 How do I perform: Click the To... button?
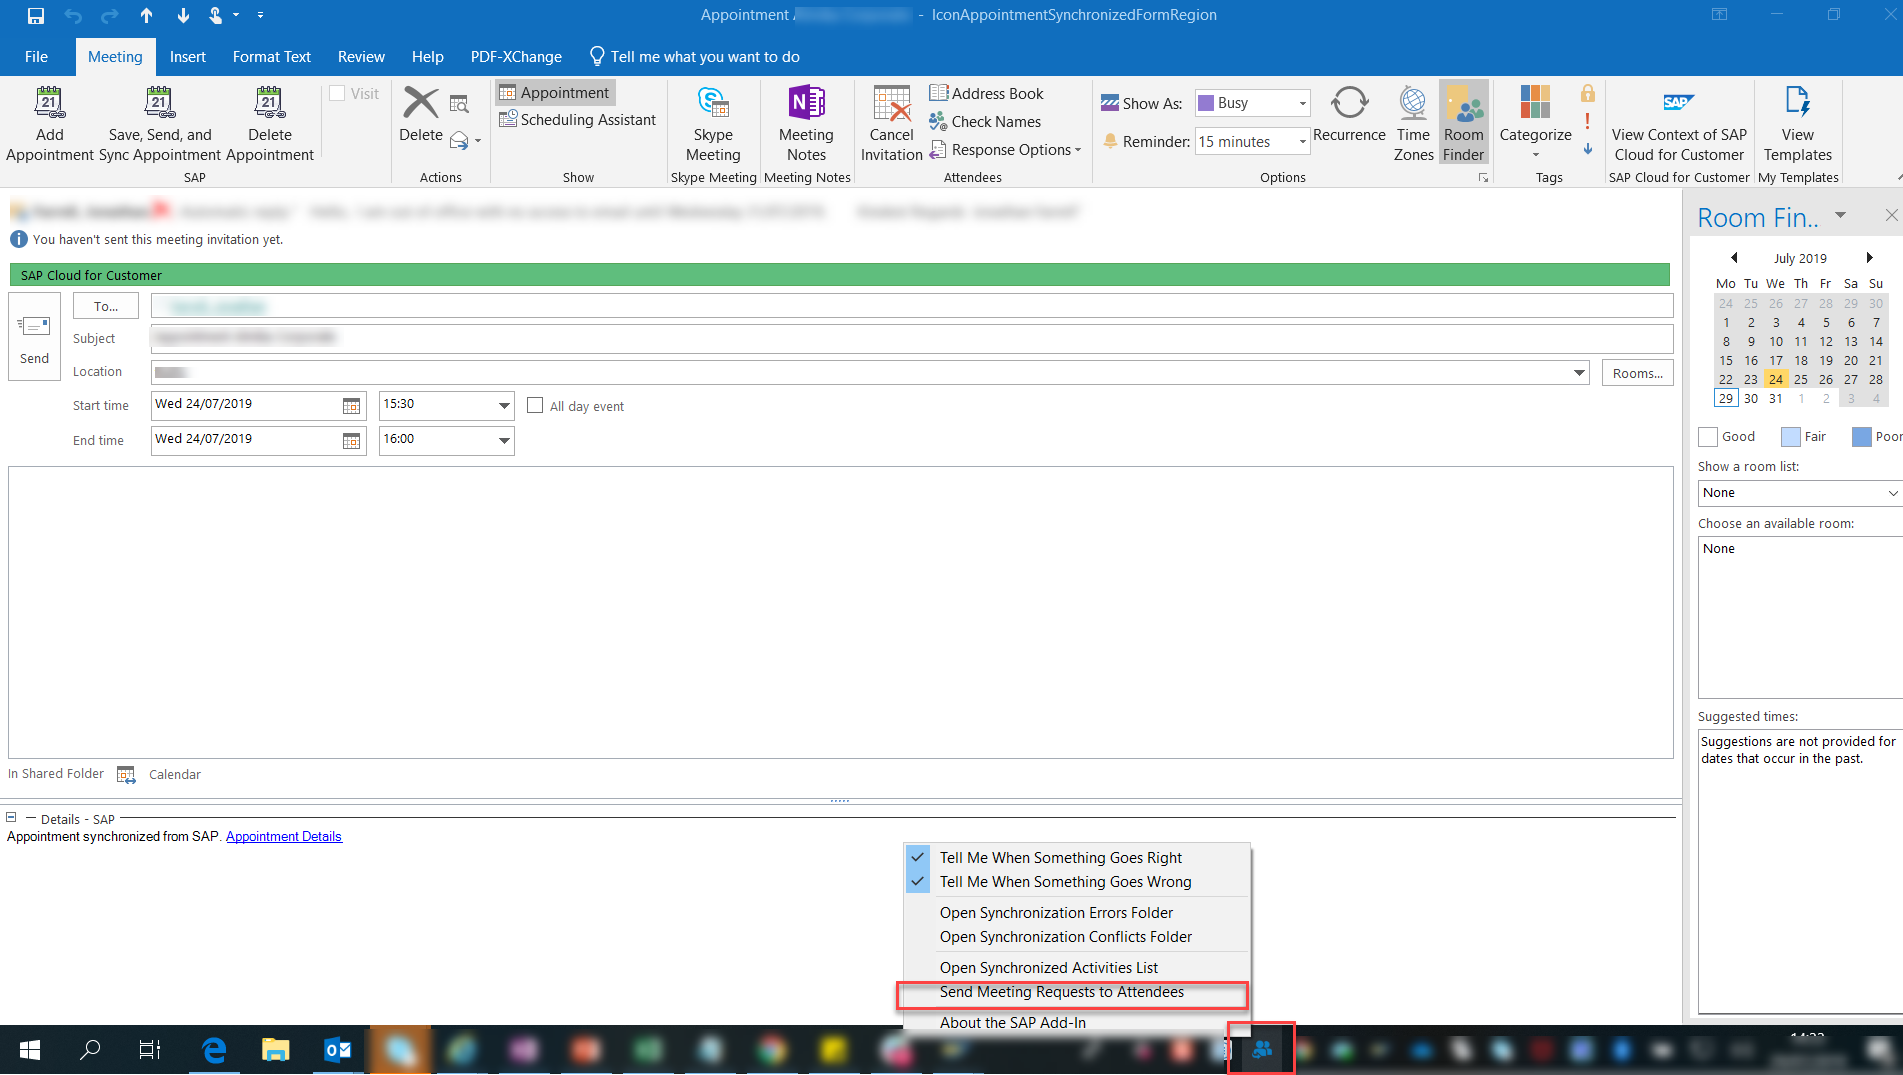click(x=106, y=306)
